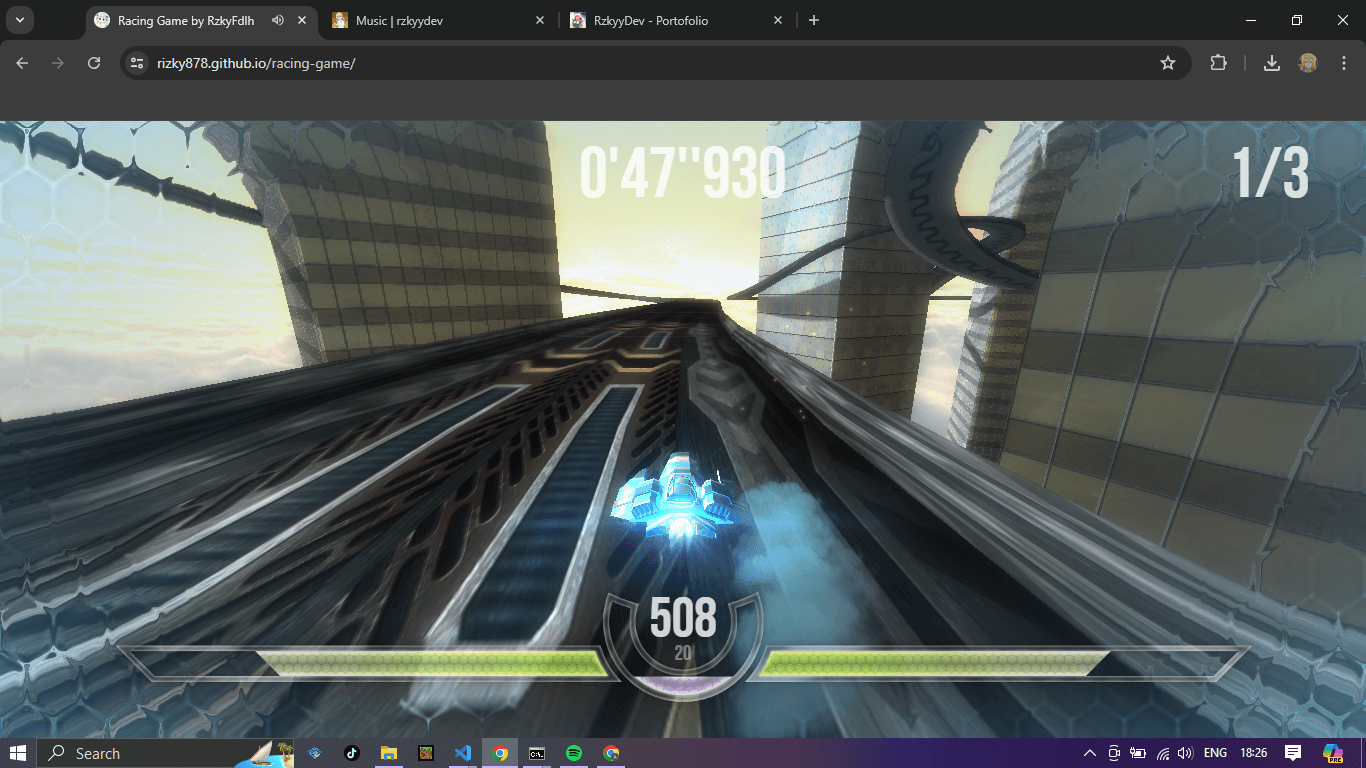
Task: Click the blue hover ship
Action: (x=679, y=497)
